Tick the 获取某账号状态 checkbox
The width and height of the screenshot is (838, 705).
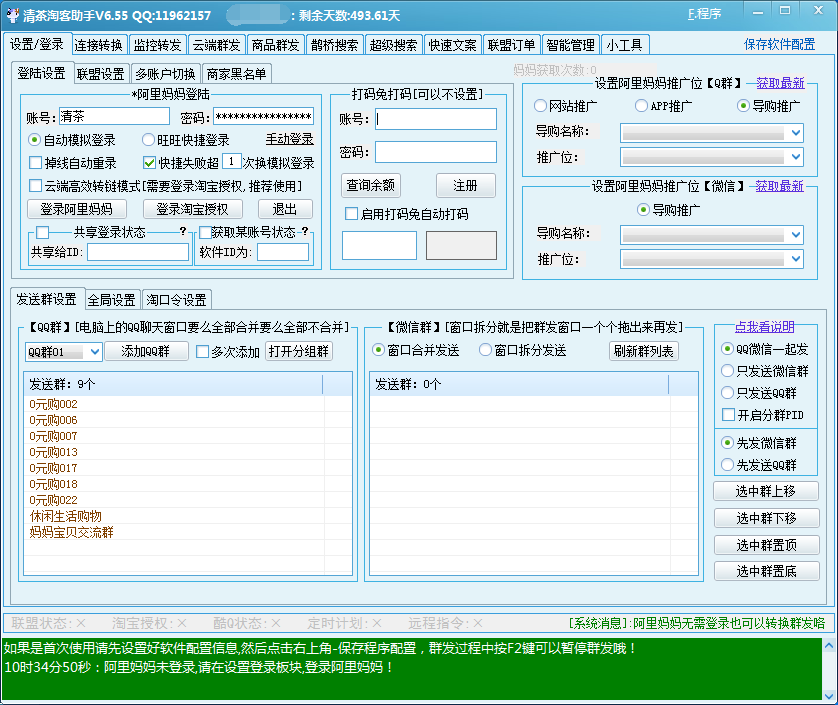click(205, 232)
